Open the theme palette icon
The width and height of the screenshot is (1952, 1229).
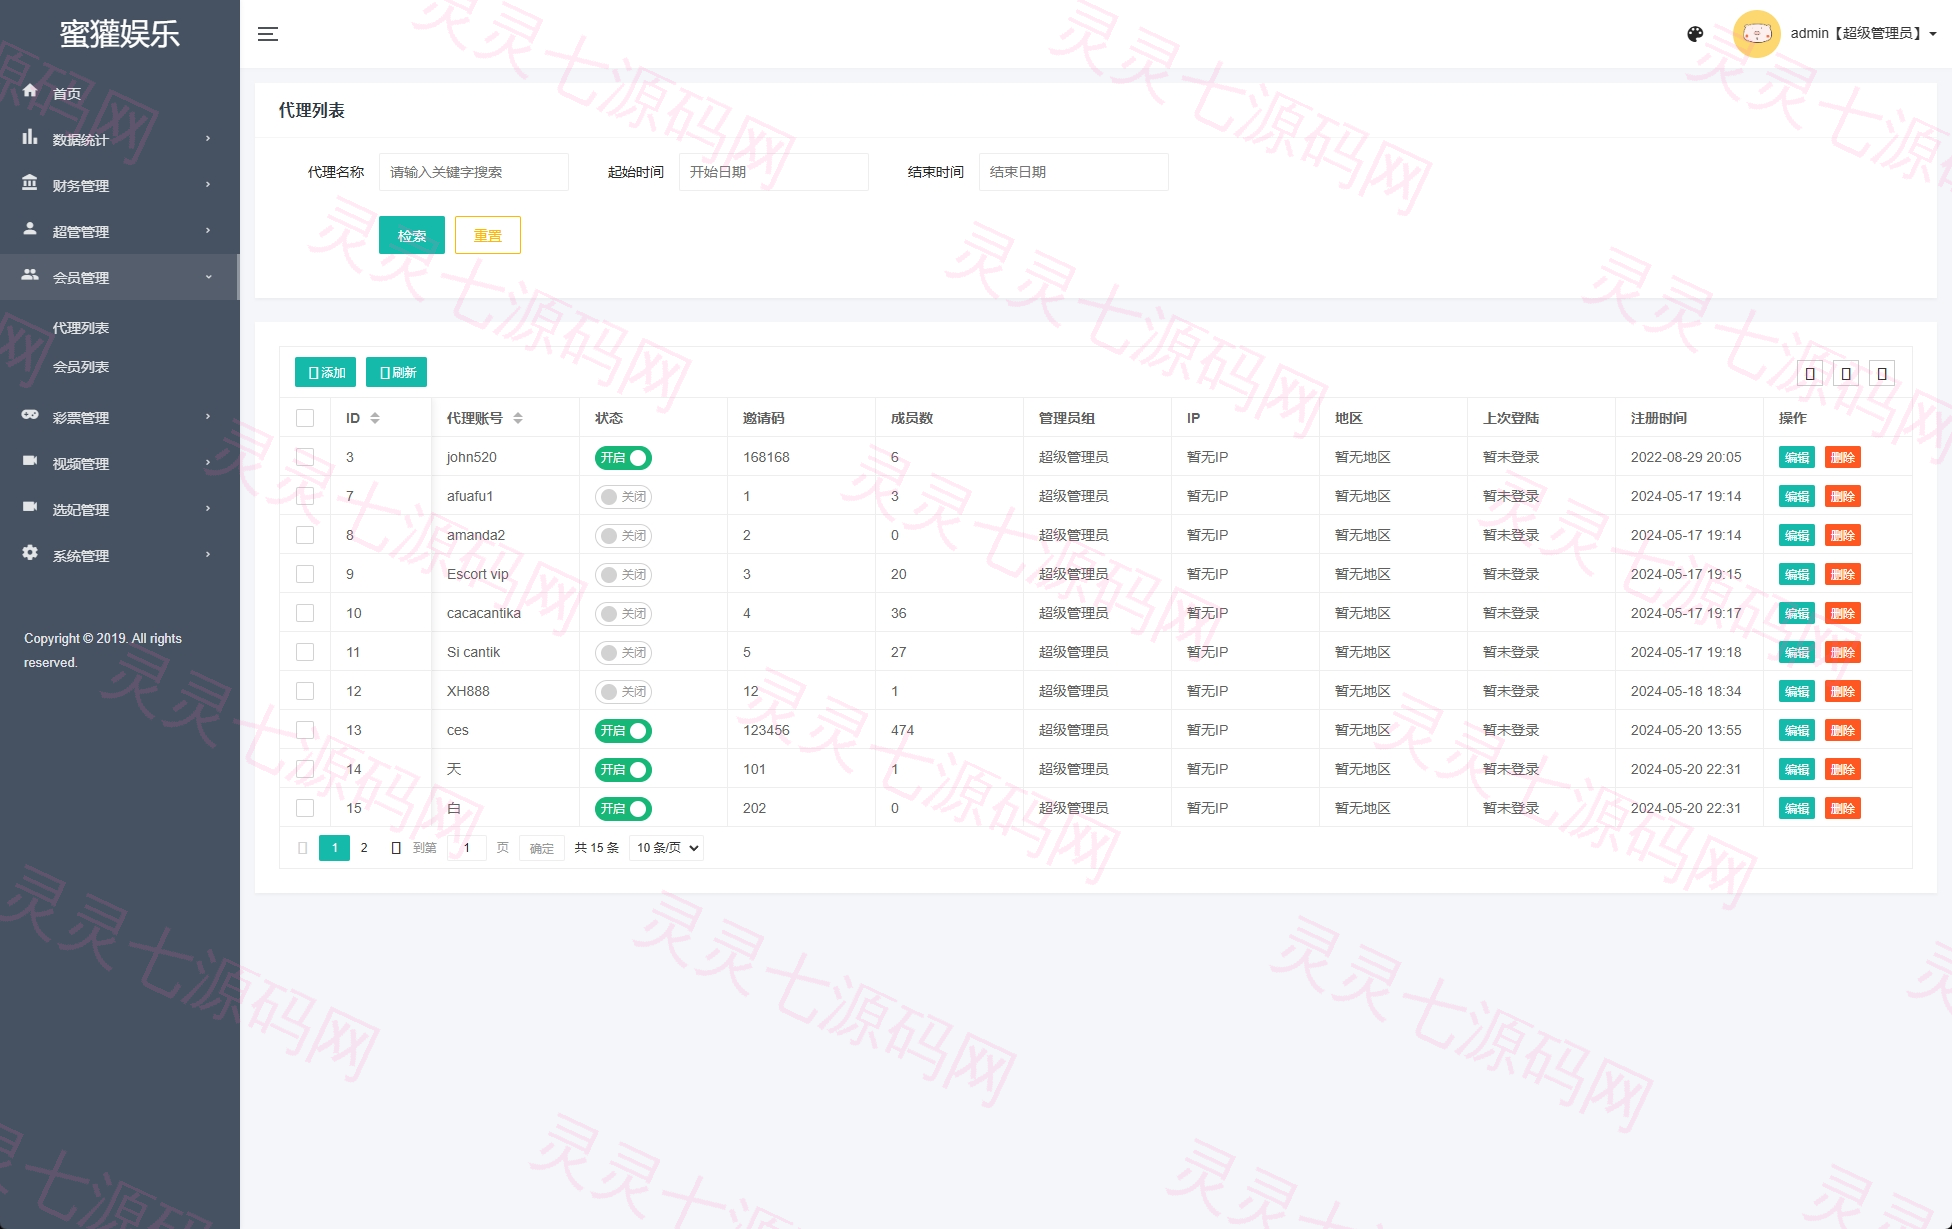tap(1695, 34)
